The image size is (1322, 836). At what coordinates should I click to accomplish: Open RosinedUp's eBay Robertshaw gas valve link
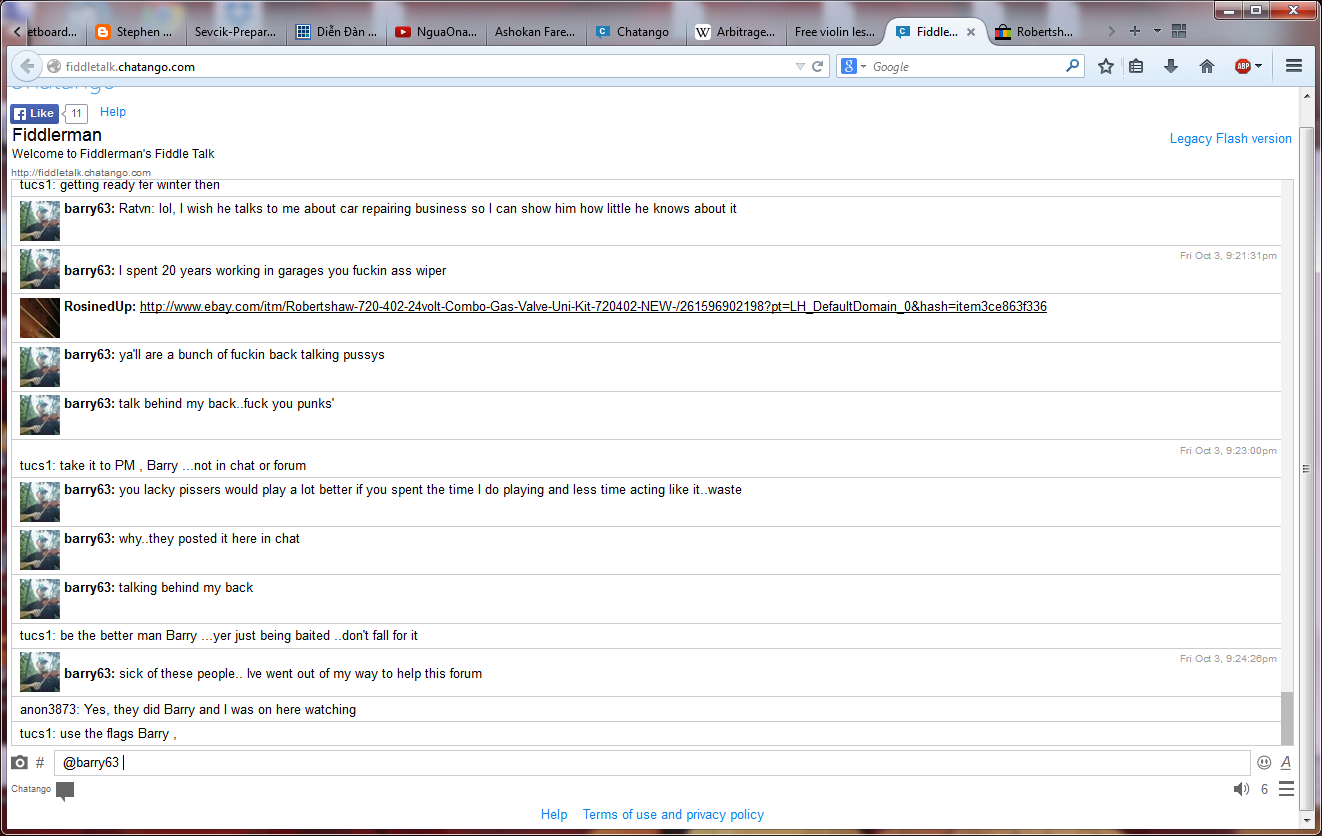593,307
